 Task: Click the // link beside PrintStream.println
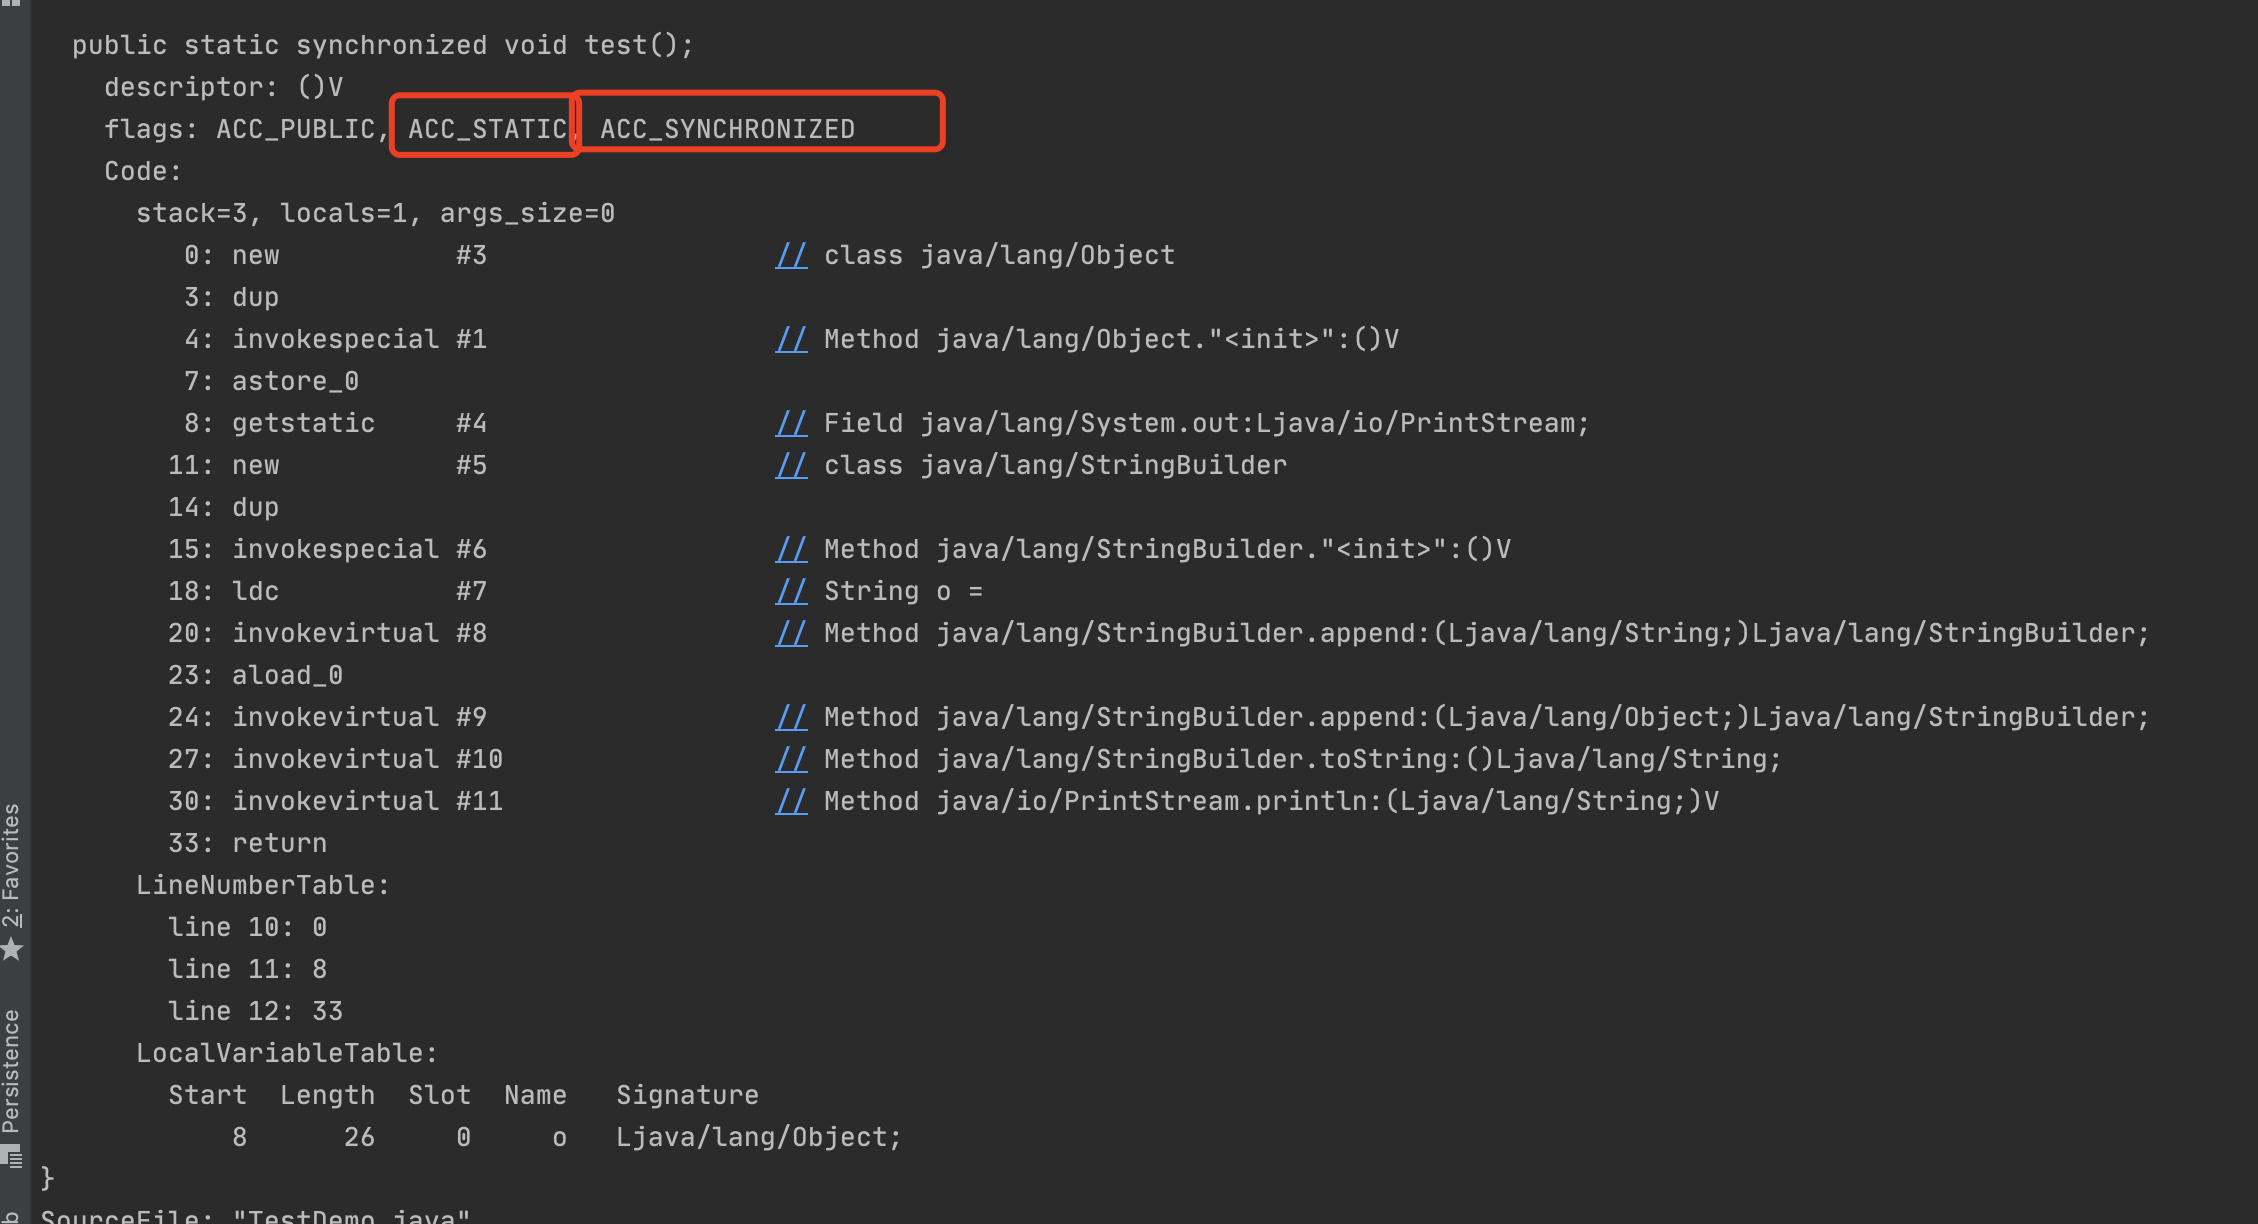(x=791, y=802)
